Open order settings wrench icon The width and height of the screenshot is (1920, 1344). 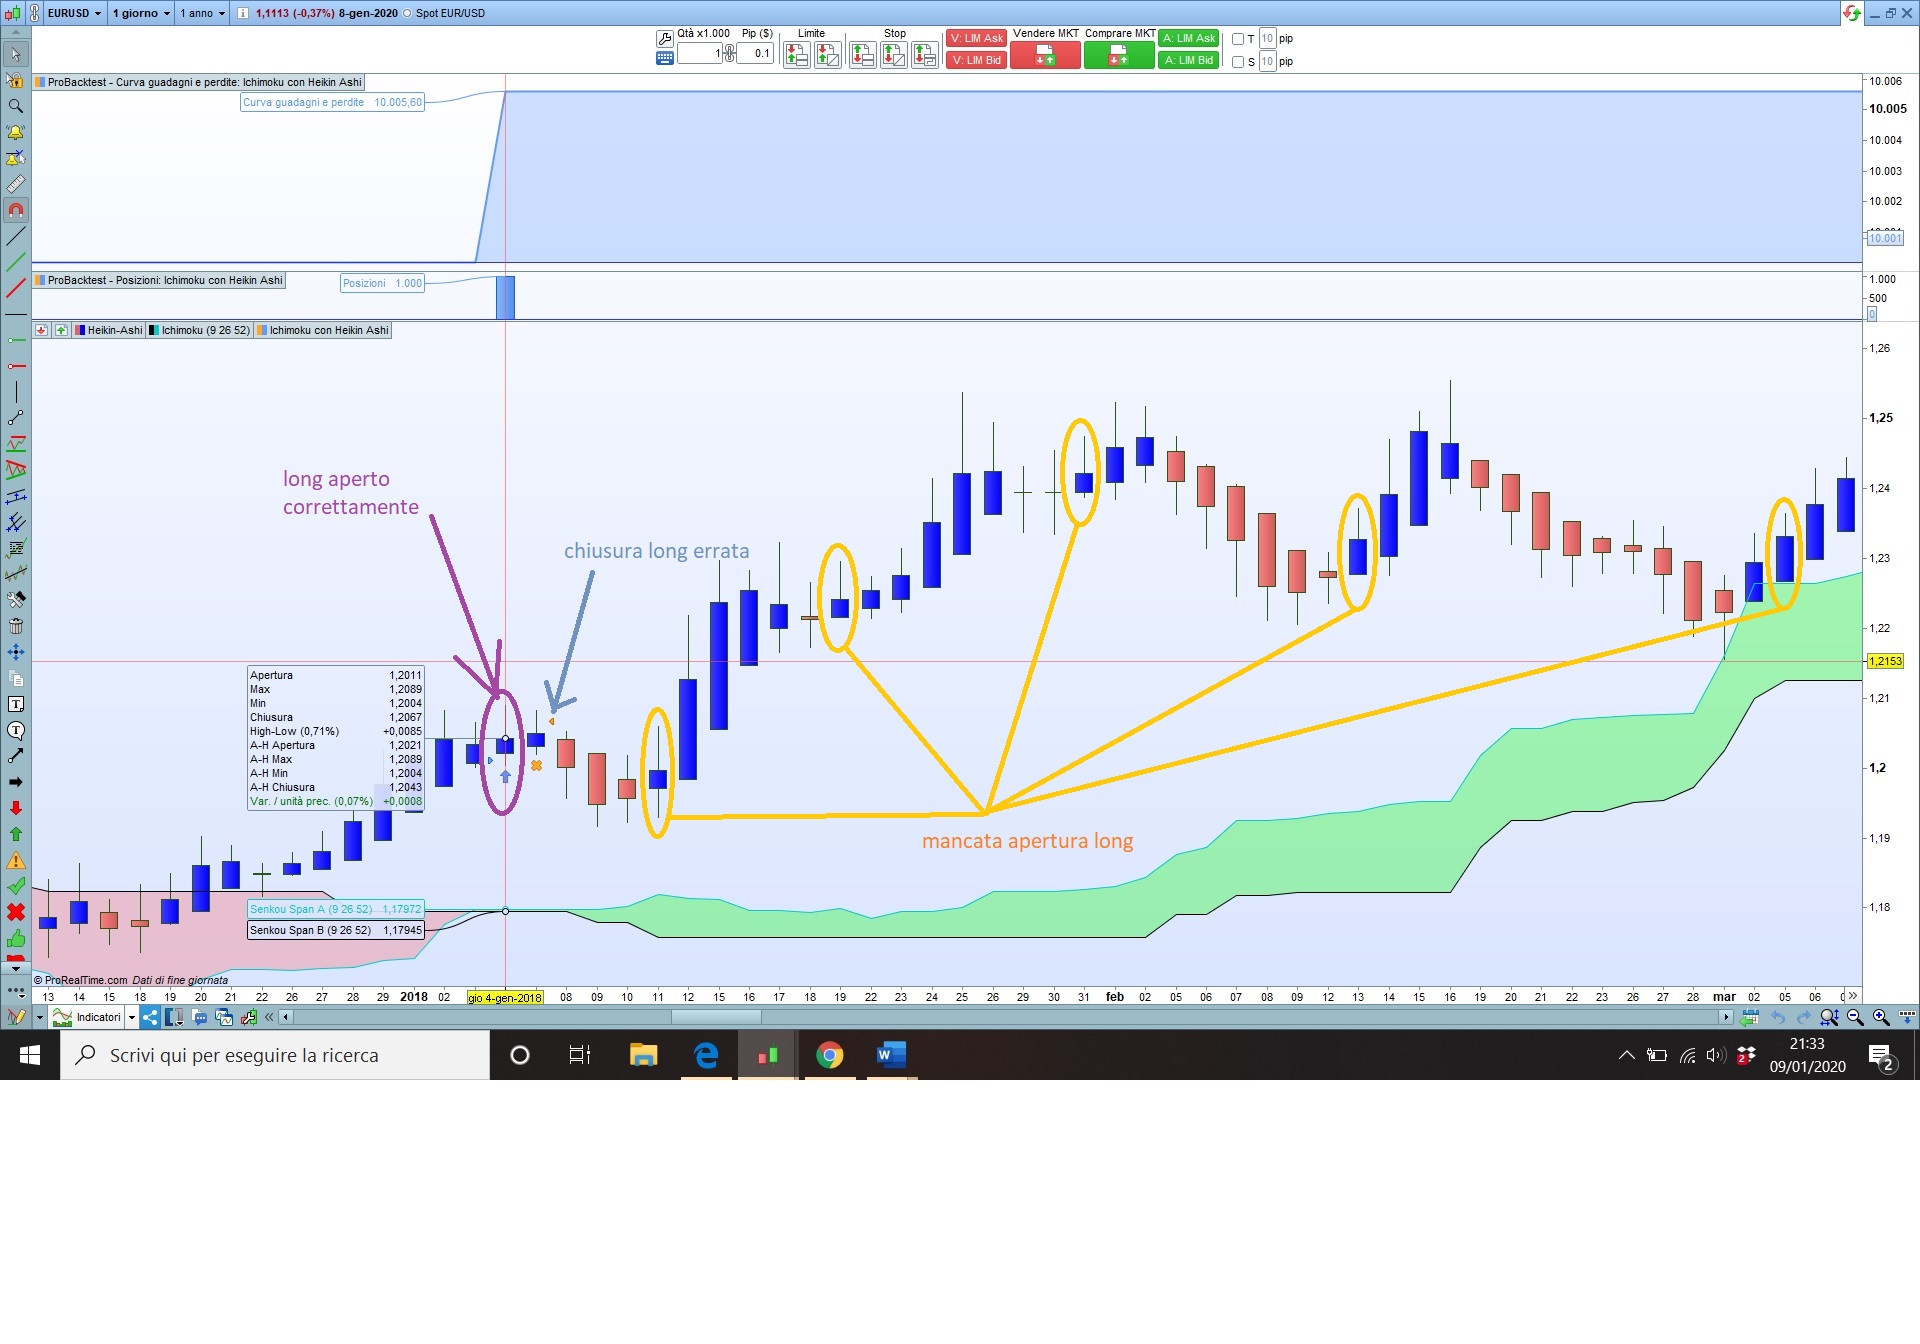pos(664,39)
